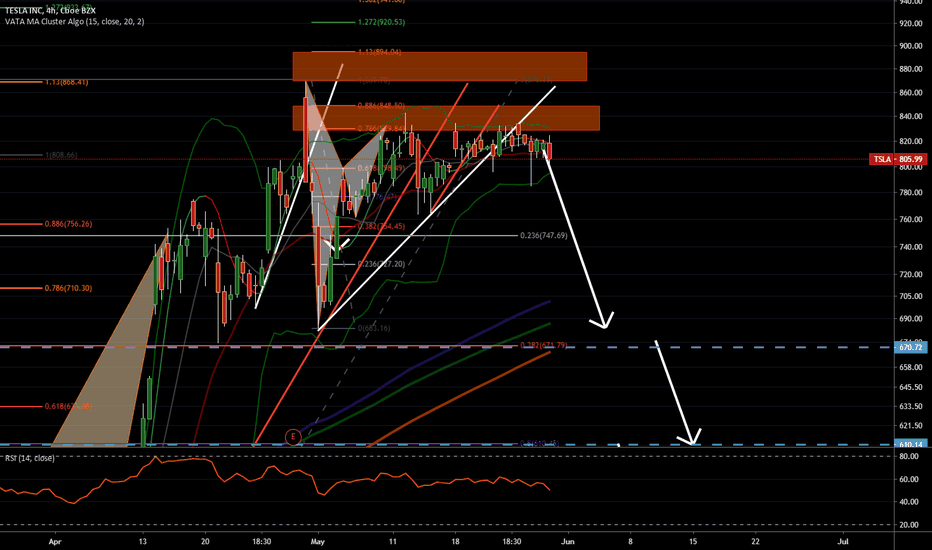This screenshot has width=932, height=550.
Task: Select the VATA MA Cluster Algo indicator legend
Action: click(x=75, y=22)
